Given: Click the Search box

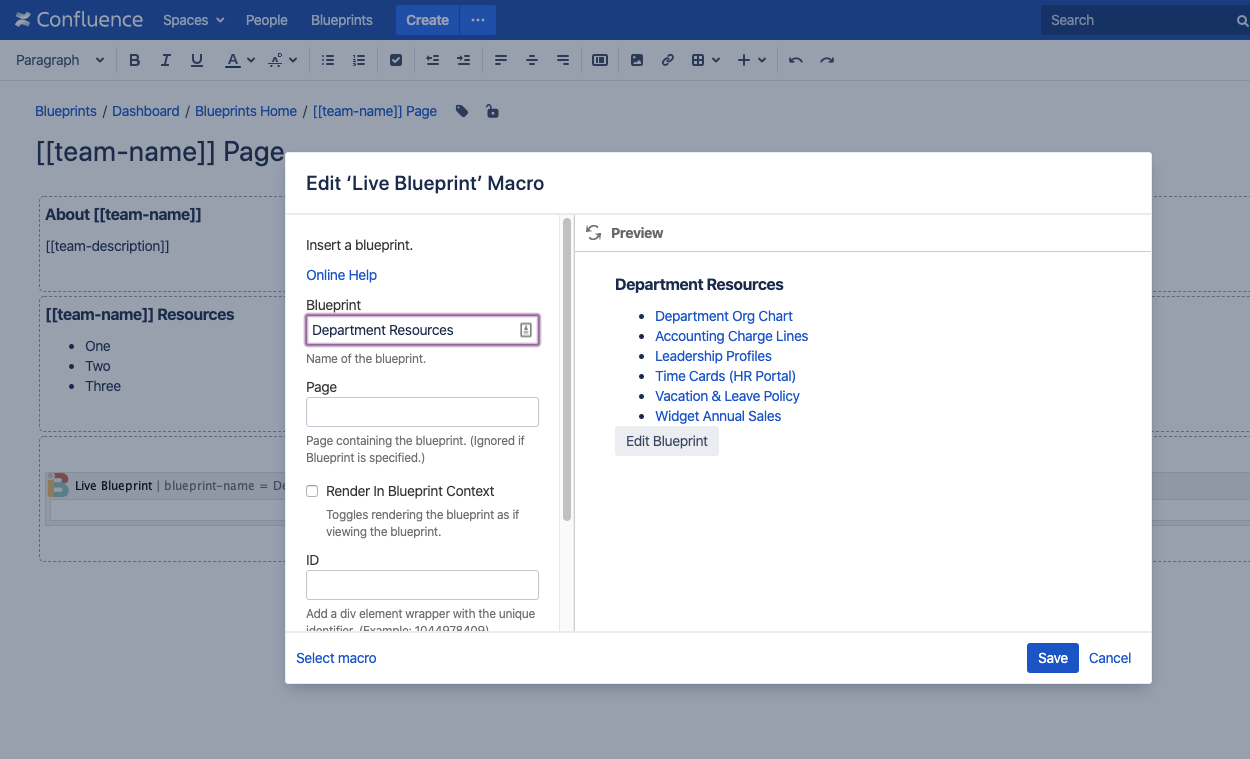Looking at the screenshot, I should pyautogui.click(x=1145, y=20).
